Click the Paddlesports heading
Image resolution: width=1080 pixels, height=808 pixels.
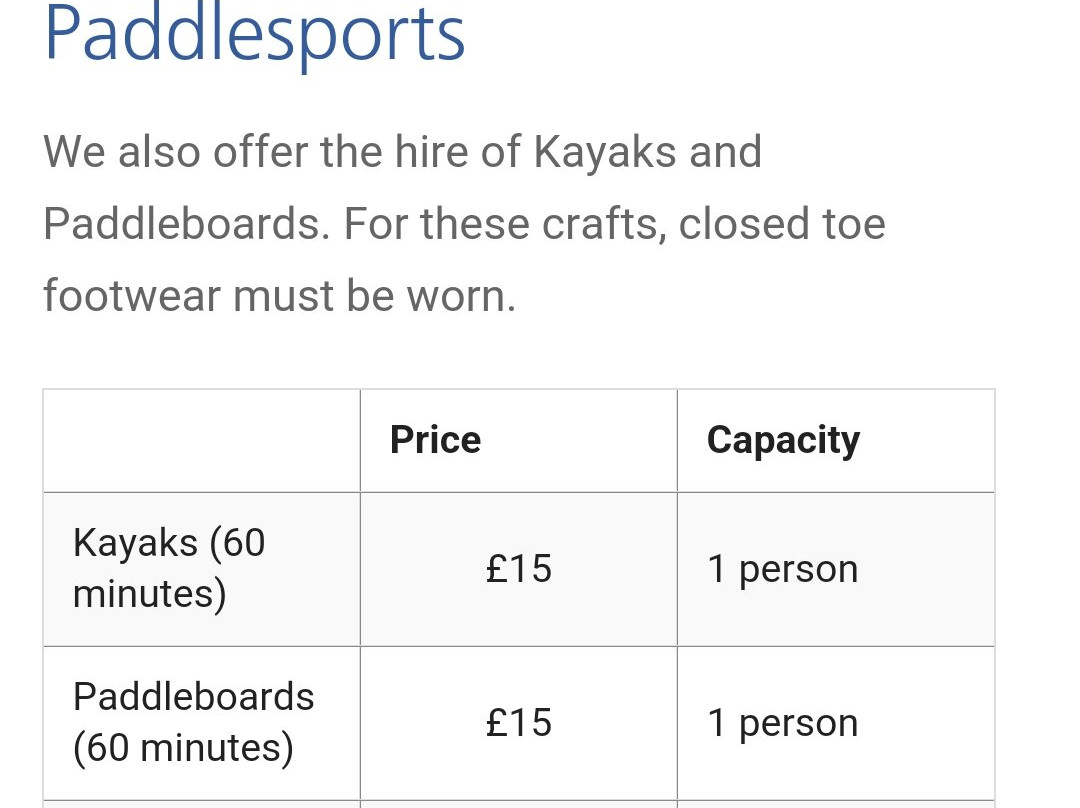(x=254, y=34)
